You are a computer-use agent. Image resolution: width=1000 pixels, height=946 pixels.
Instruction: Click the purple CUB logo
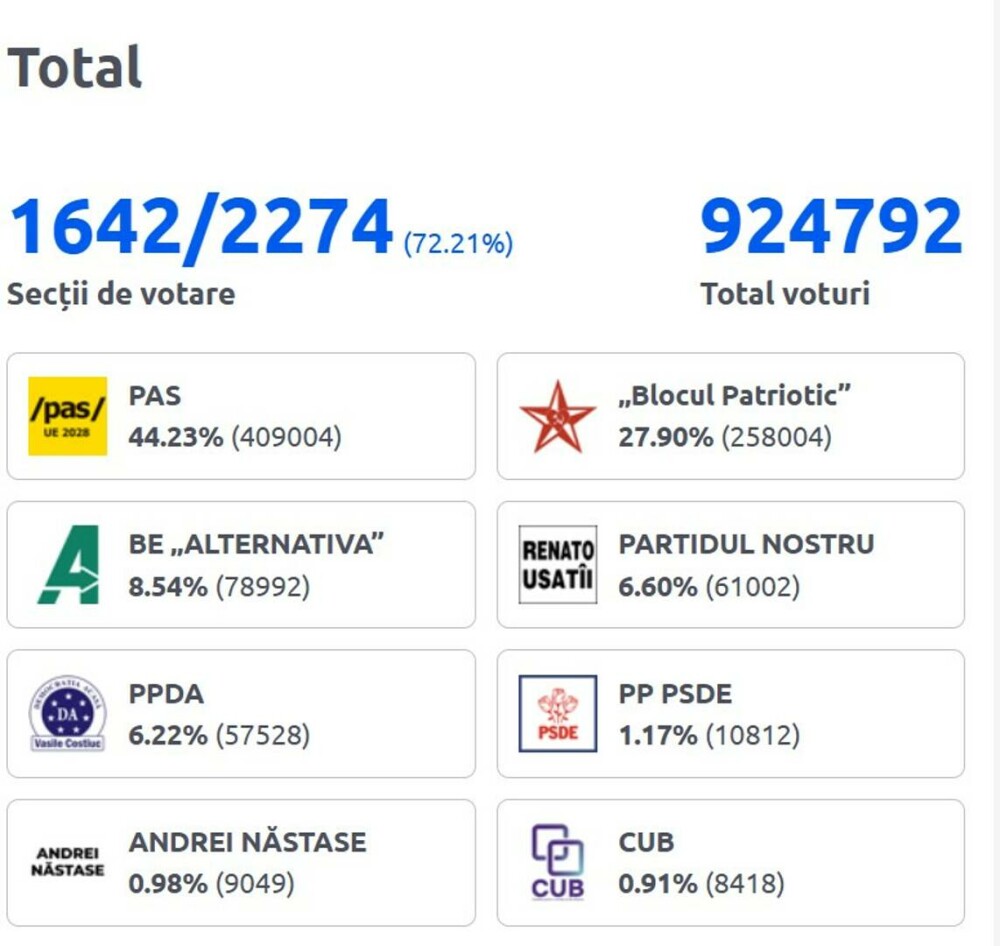point(557,862)
